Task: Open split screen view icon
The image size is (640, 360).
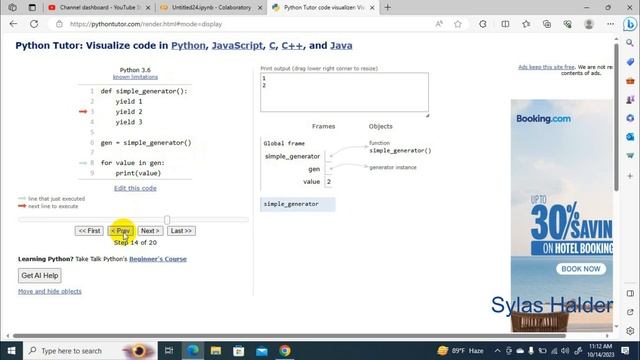Action: [x=505, y=24]
